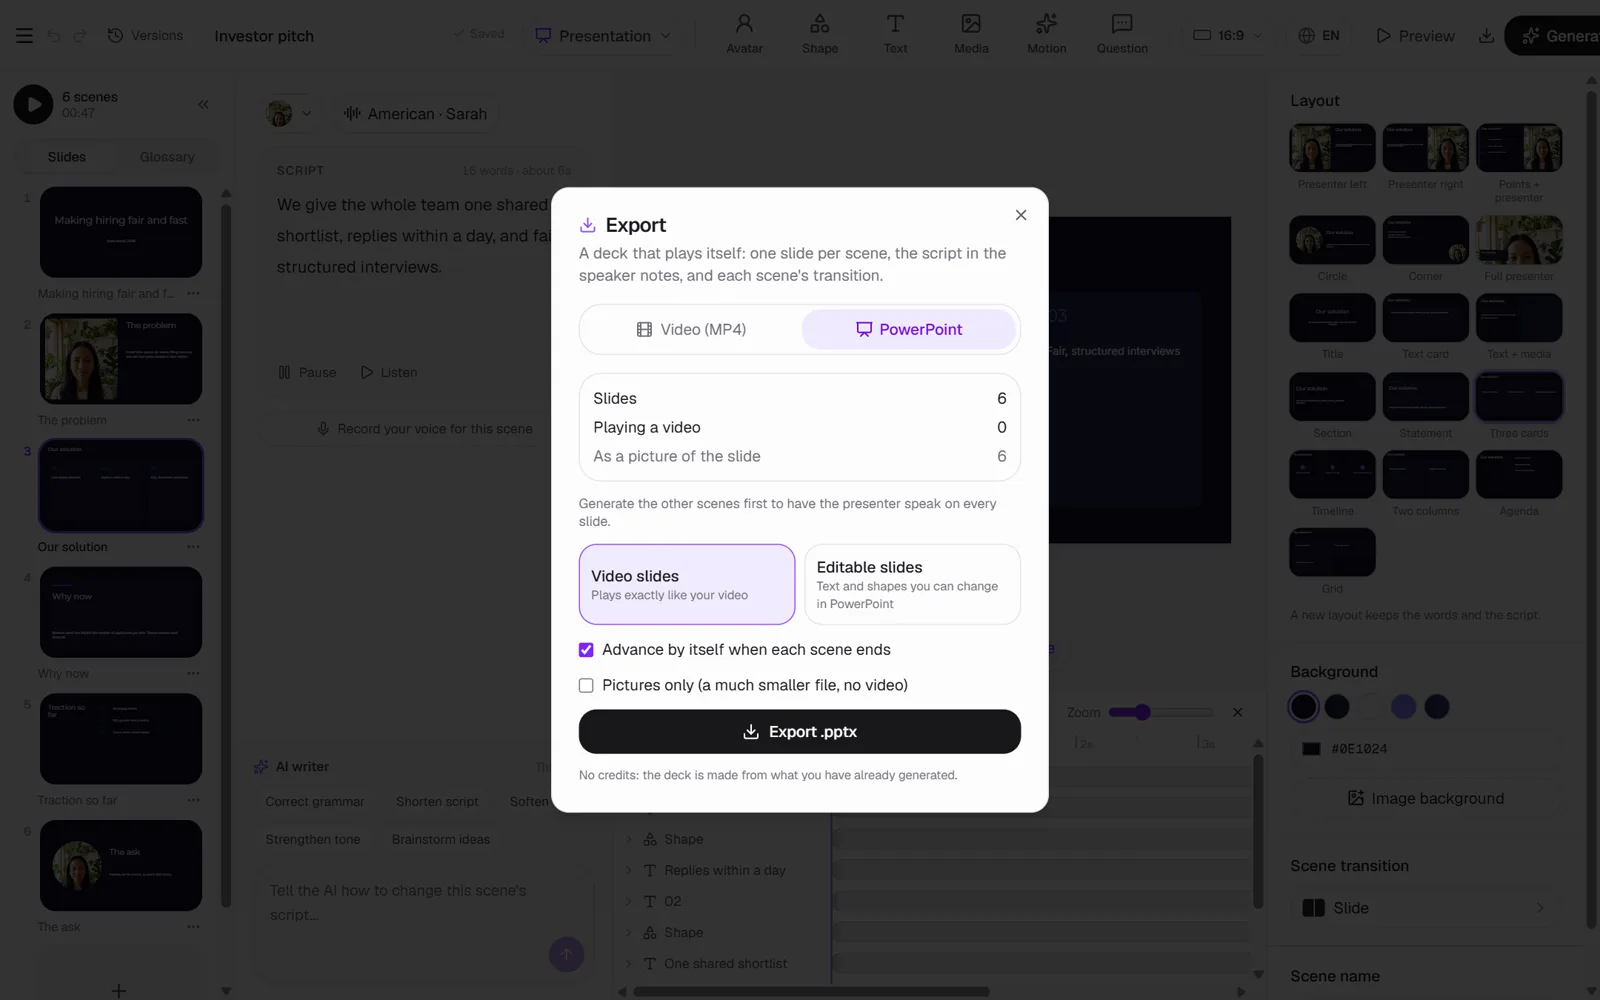
Task: Open the Media tool
Action: tap(971, 34)
